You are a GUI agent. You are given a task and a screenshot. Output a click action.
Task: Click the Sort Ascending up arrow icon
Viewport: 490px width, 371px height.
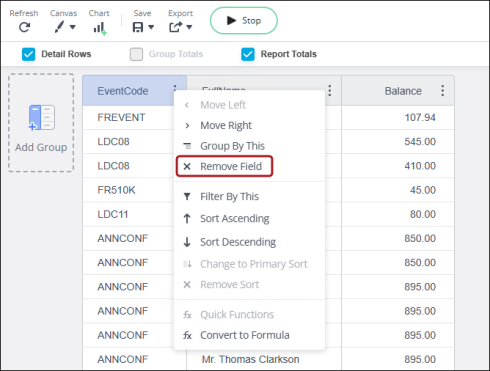[187, 219]
